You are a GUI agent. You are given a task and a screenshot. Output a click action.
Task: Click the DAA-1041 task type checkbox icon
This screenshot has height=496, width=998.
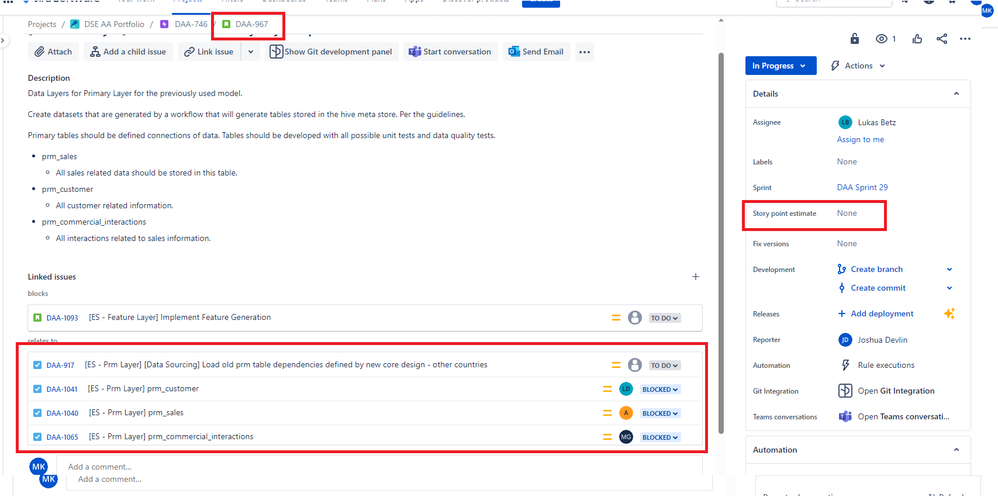[37, 389]
